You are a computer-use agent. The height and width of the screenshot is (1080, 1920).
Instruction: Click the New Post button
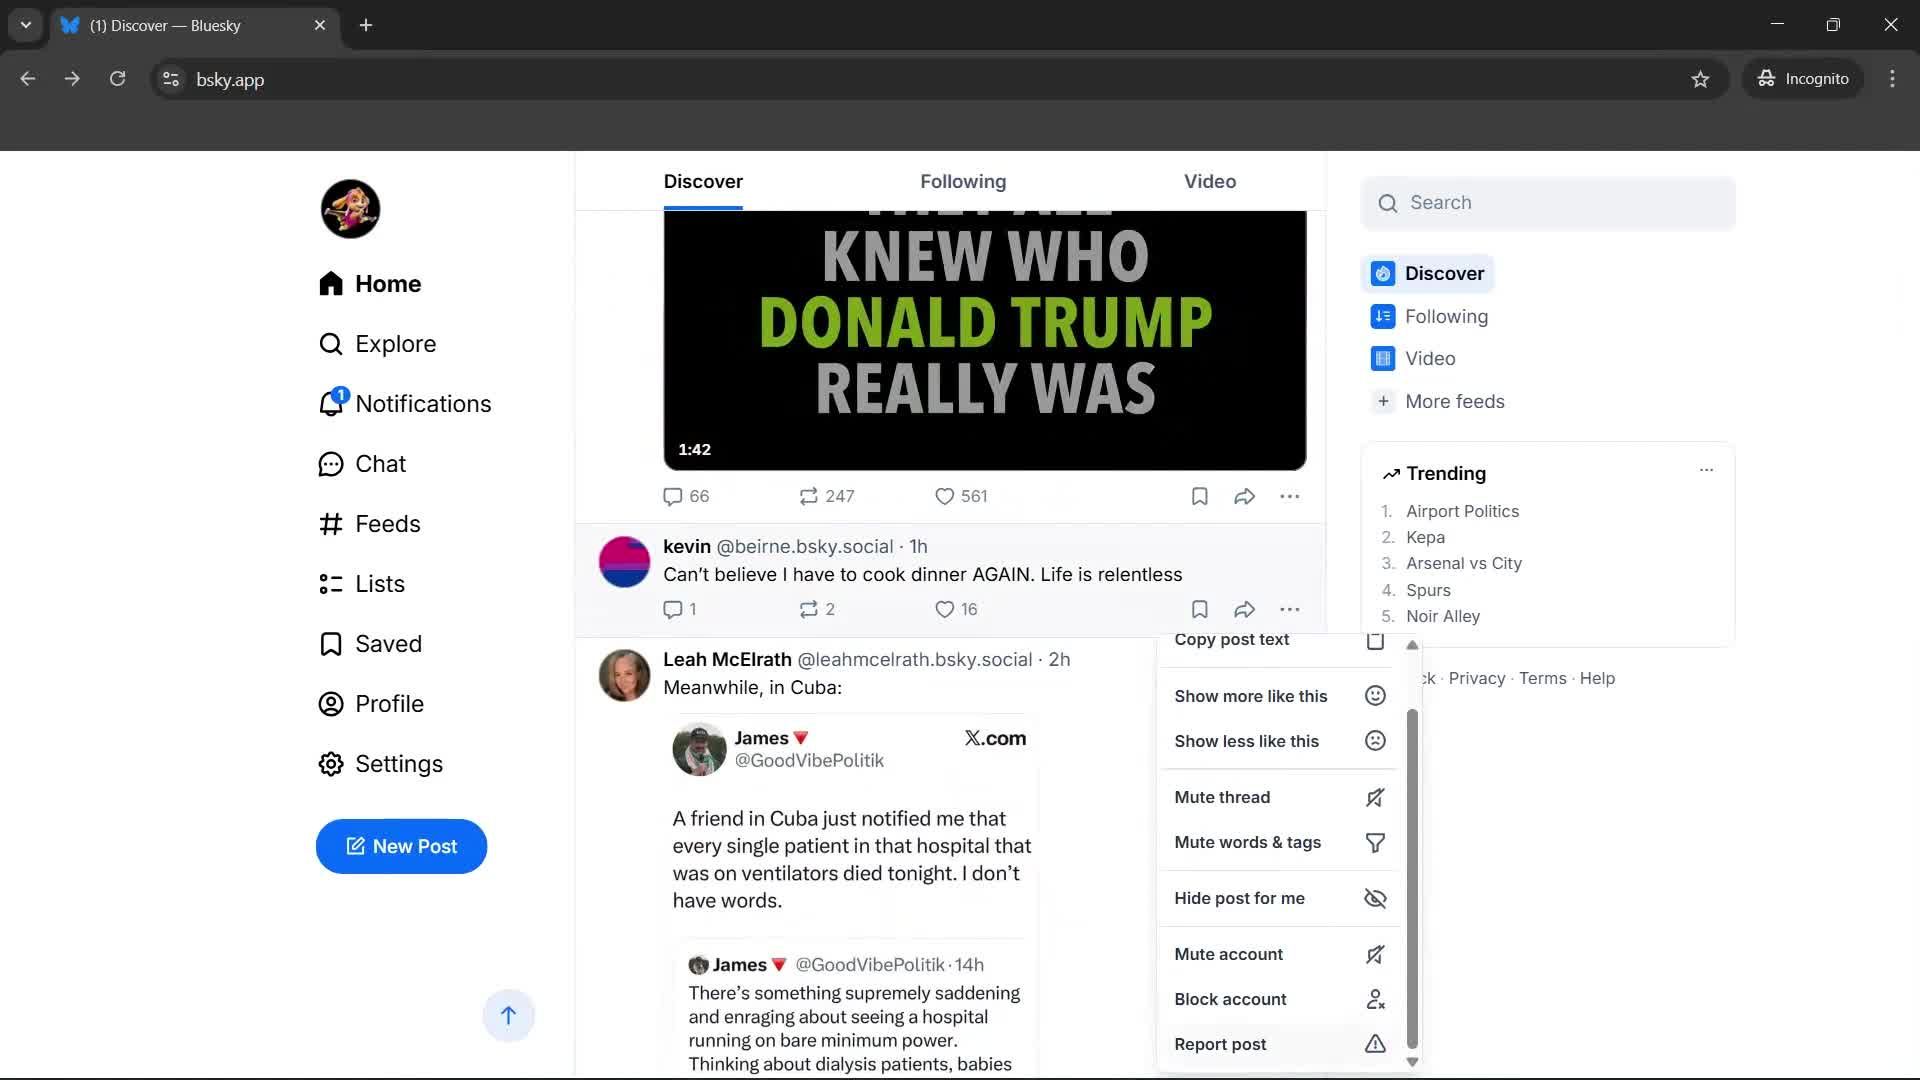(x=401, y=846)
